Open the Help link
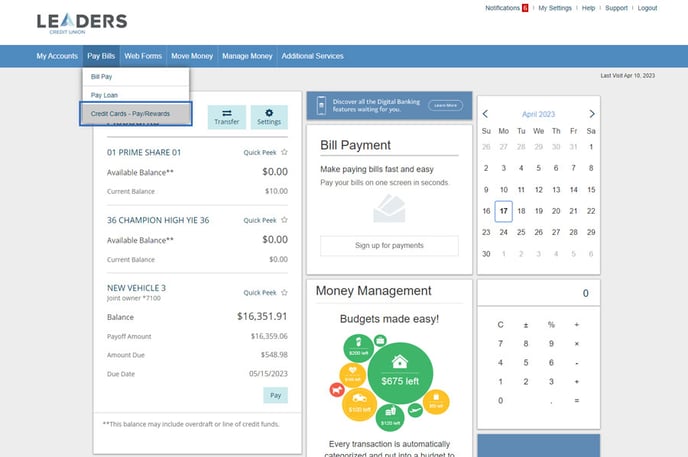 (x=588, y=8)
